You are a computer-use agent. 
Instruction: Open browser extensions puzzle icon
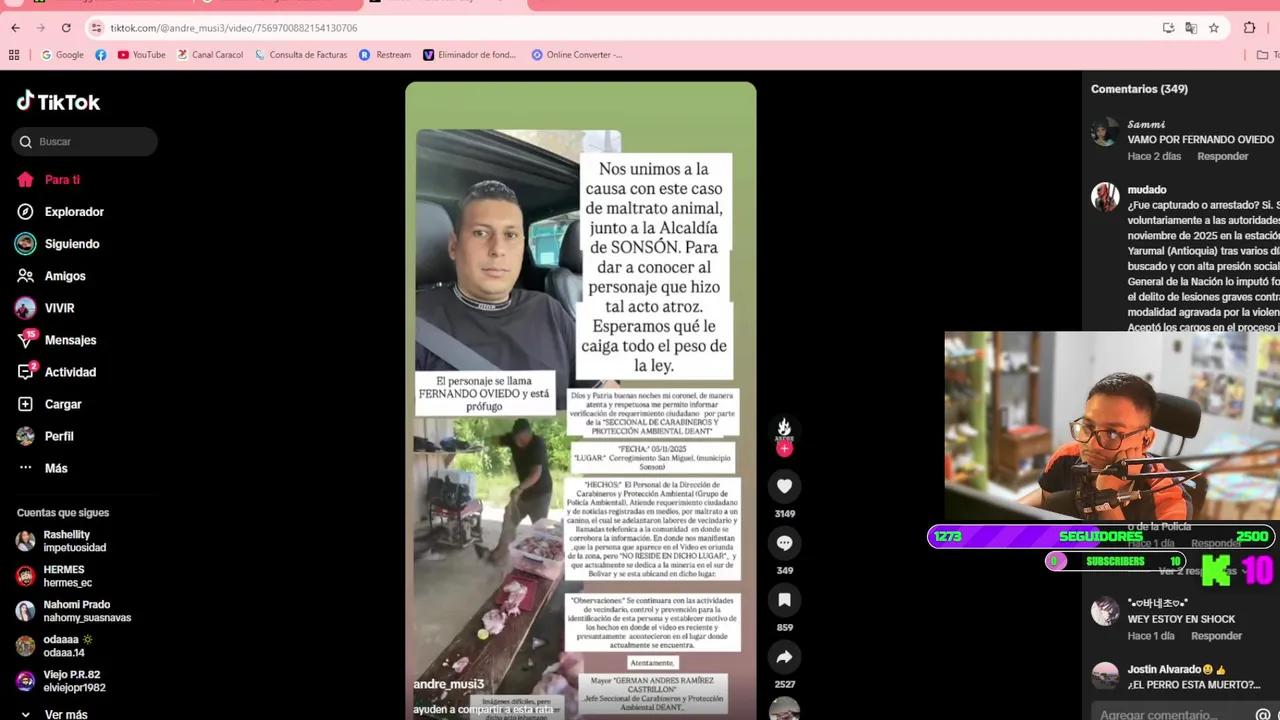pos(1250,28)
